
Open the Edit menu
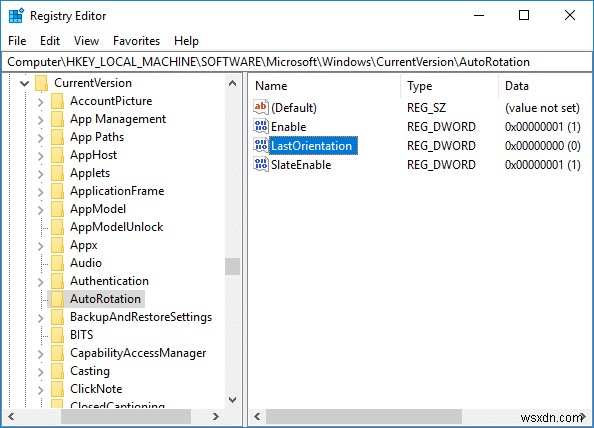(50, 41)
